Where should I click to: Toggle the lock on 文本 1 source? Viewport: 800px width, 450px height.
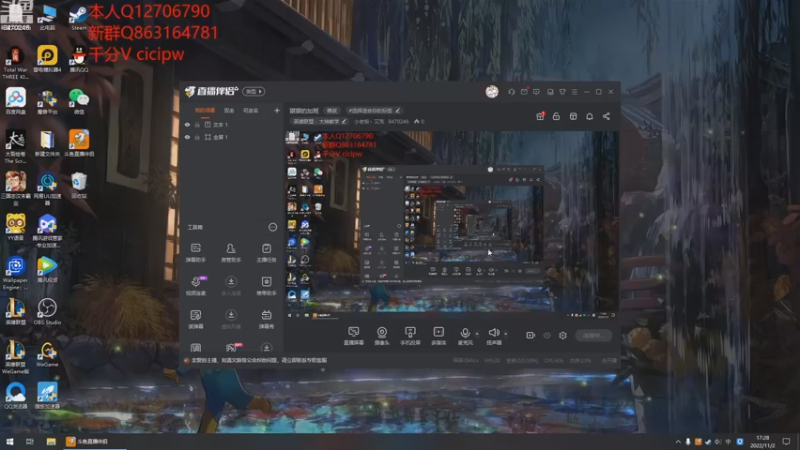click(197, 124)
